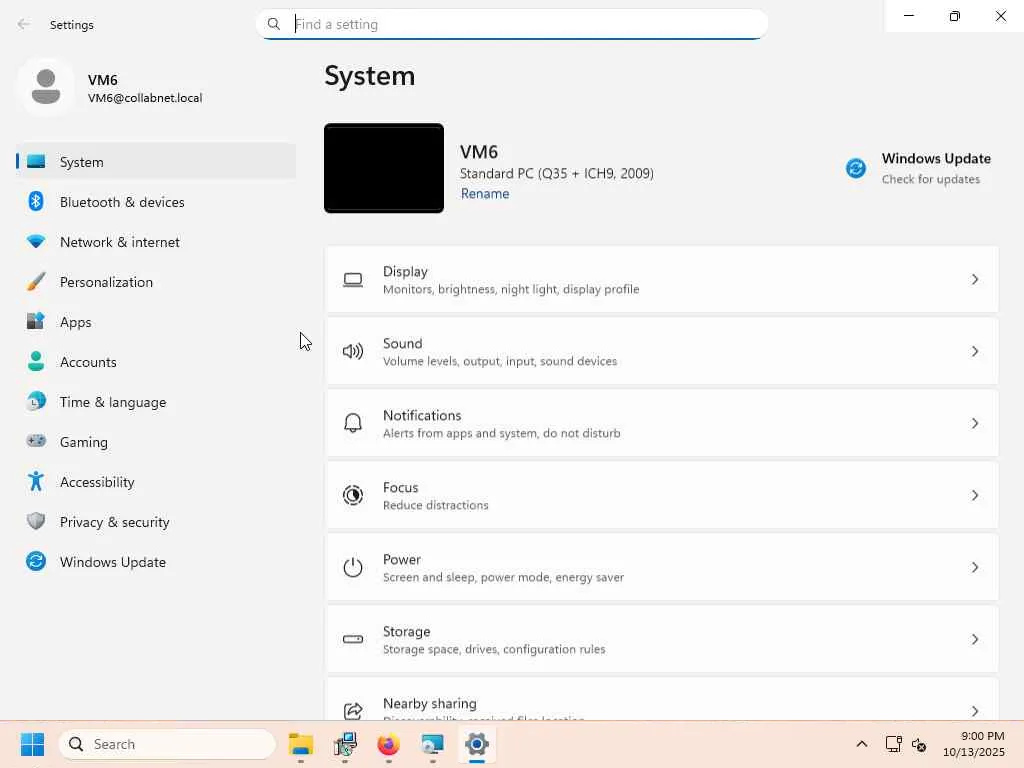Screen dimensions: 1024x768
Task: Click the Windows Update heading at top right
Action: point(936,159)
